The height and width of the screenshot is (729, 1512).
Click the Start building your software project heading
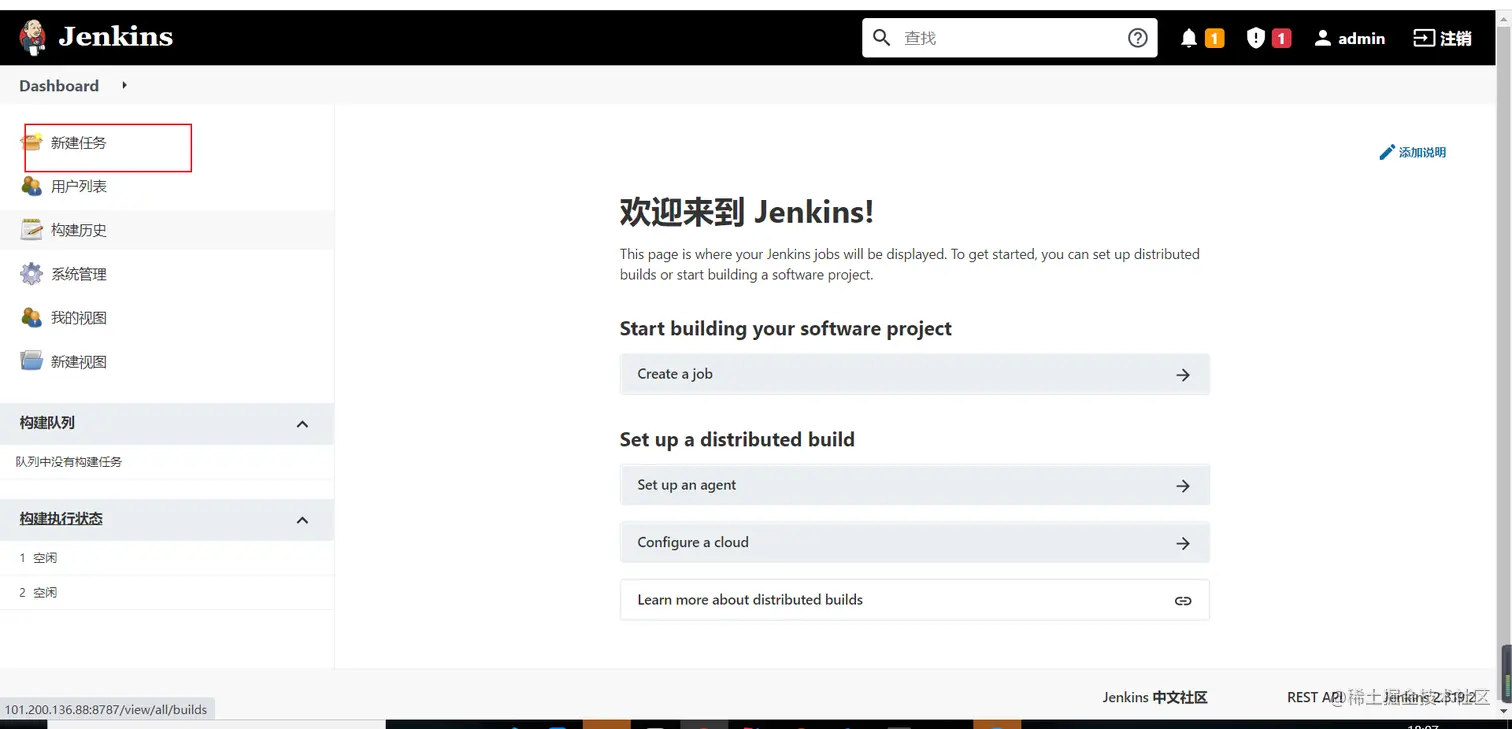click(786, 329)
